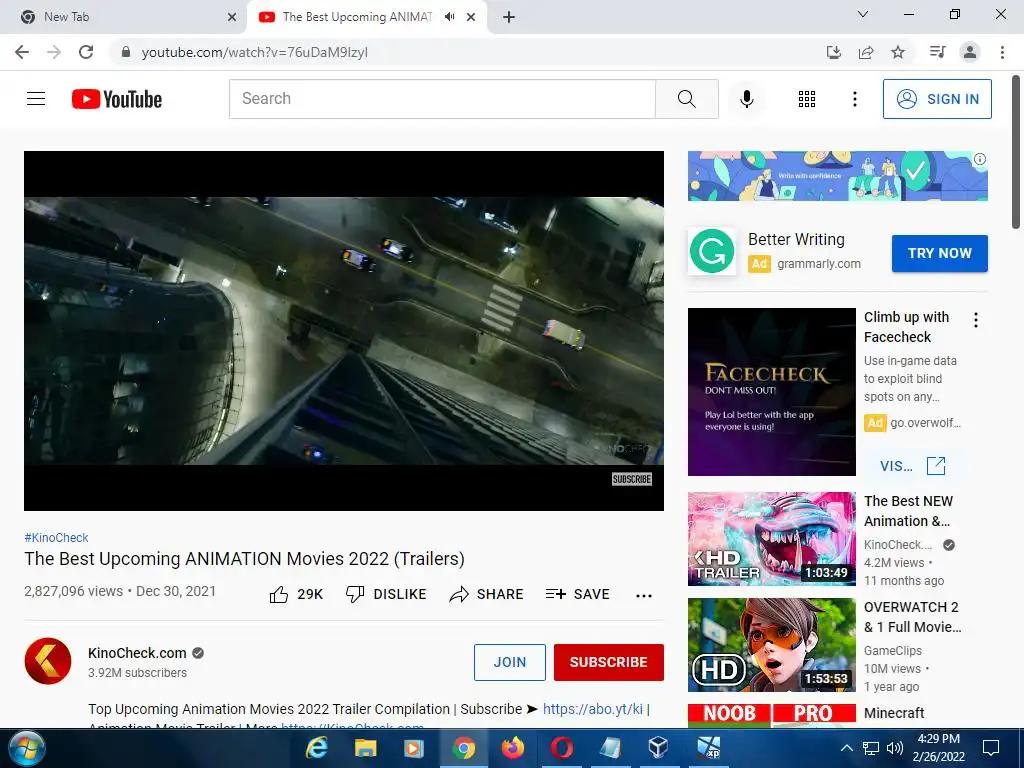Click the address bar URL
Image resolution: width=1024 pixels, height=768 pixels.
click(x=255, y=52)
